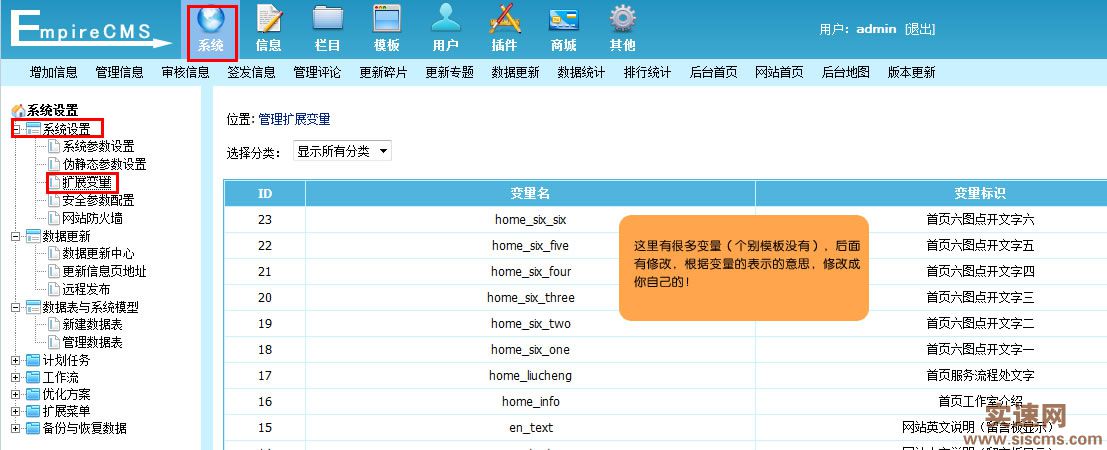The image size is (1107, 450).
Task: Click the 计划任务 folder icon
Action: 33,360
